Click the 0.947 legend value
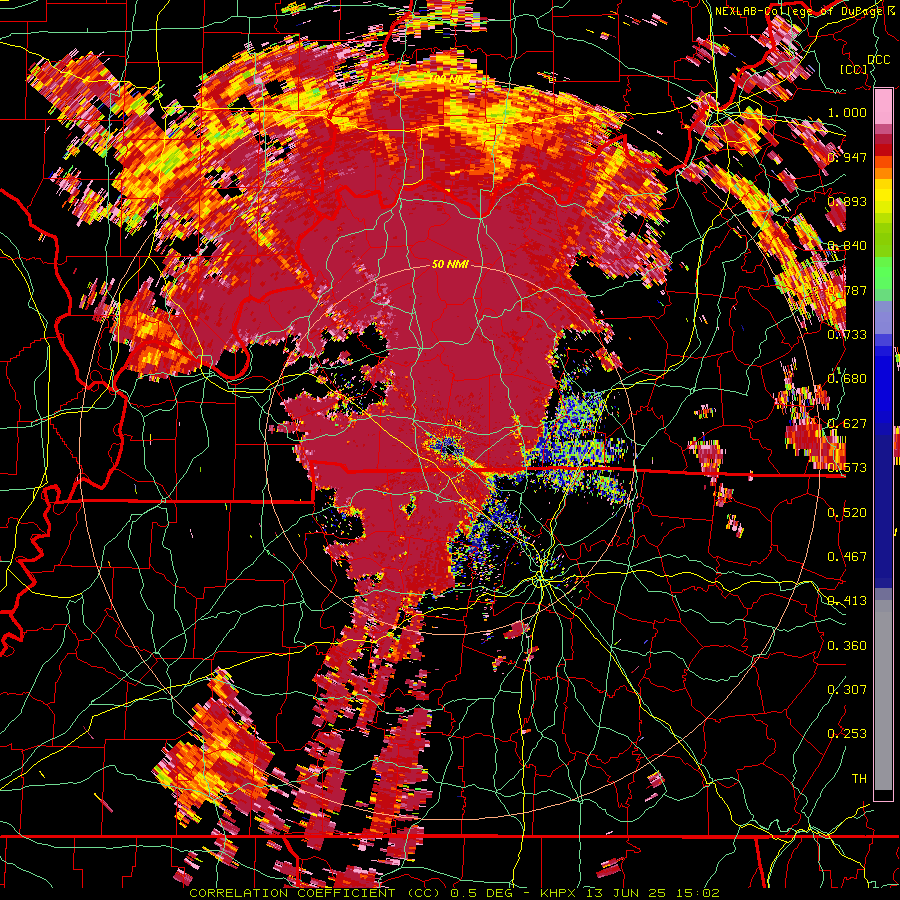 (847, 157)
